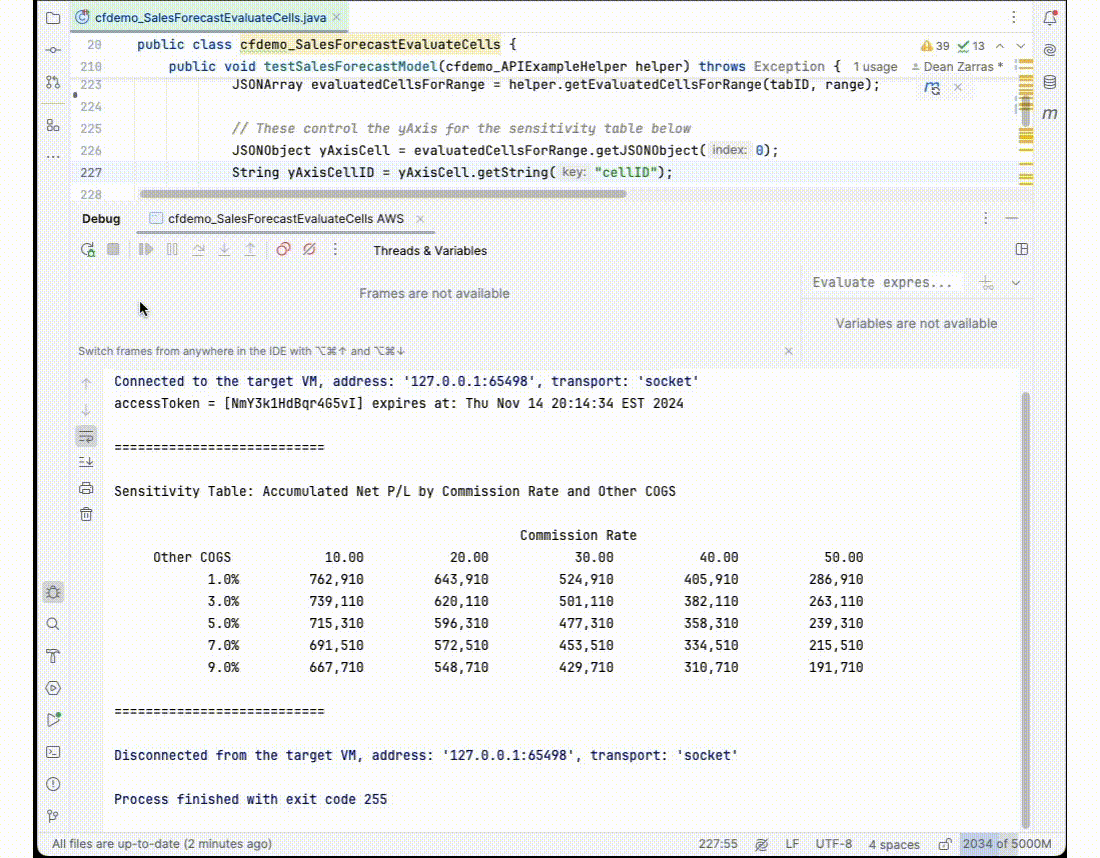Click Resume Program in debug toolbar

pos(146,250)
